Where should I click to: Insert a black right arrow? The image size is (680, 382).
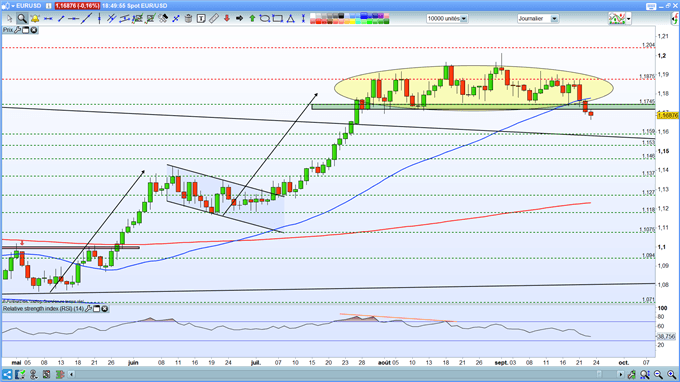click(x=239, y=19)
